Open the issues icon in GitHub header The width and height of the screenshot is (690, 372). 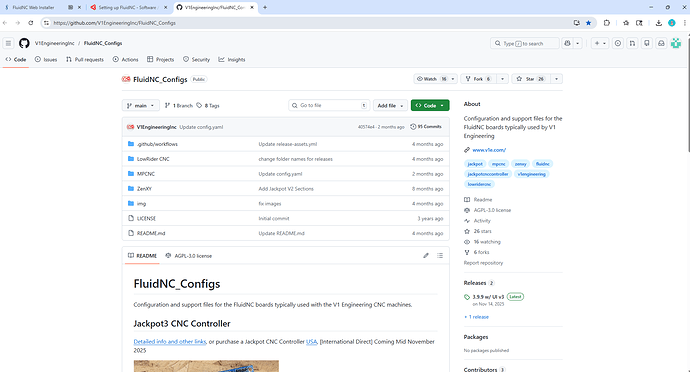pyautogui.click(x=618, y=43)
